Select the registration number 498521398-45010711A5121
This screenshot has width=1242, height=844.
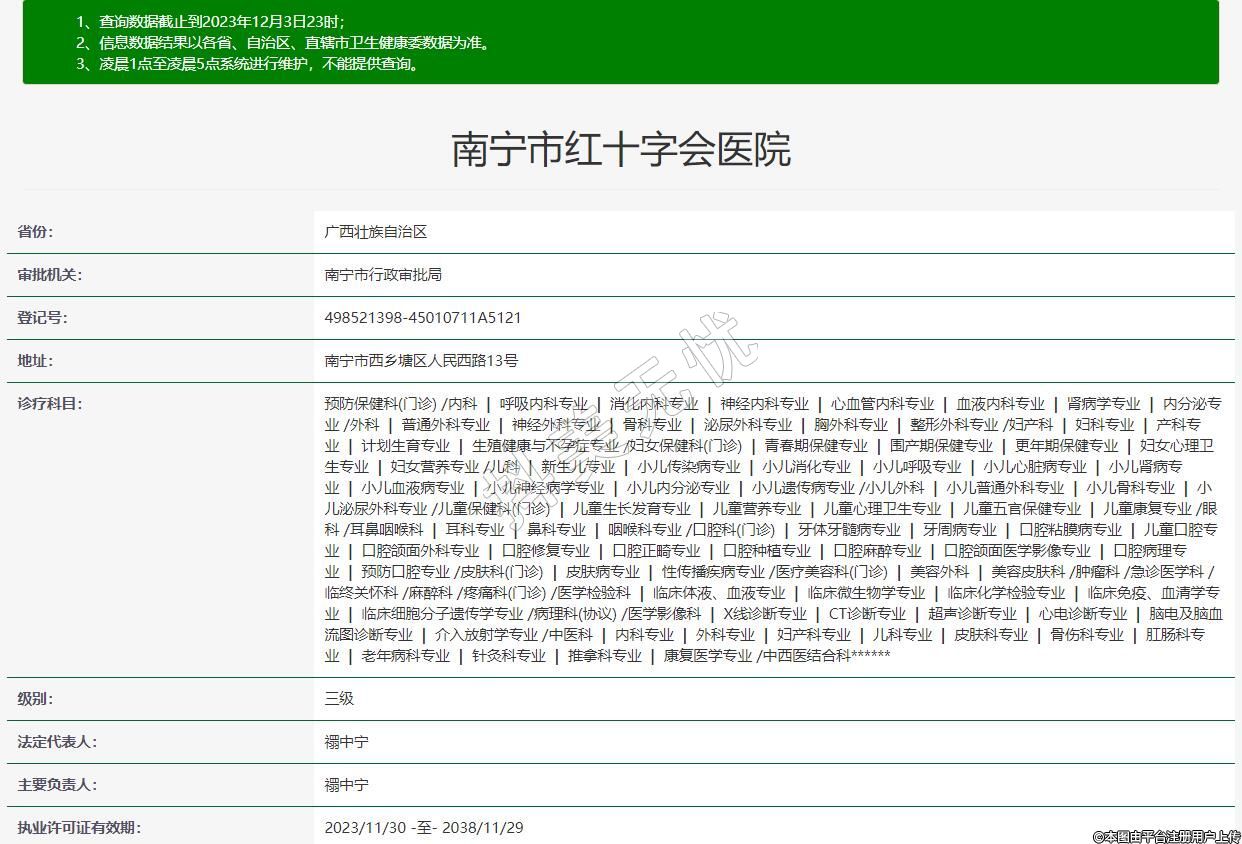[423, 318]
